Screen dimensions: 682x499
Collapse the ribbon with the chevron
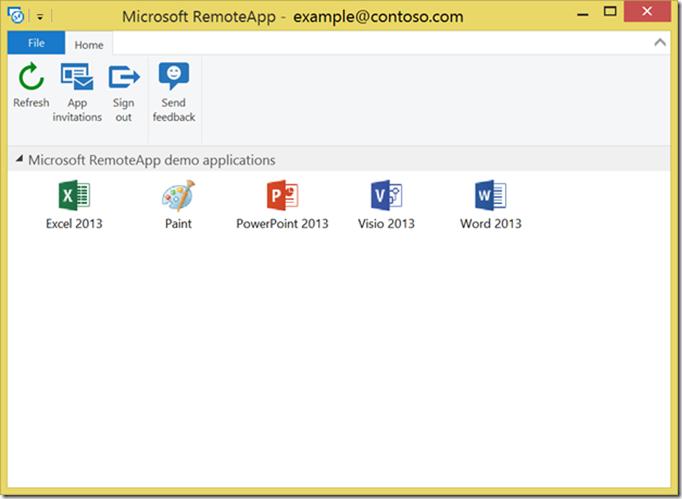click(x=660, y=42)
